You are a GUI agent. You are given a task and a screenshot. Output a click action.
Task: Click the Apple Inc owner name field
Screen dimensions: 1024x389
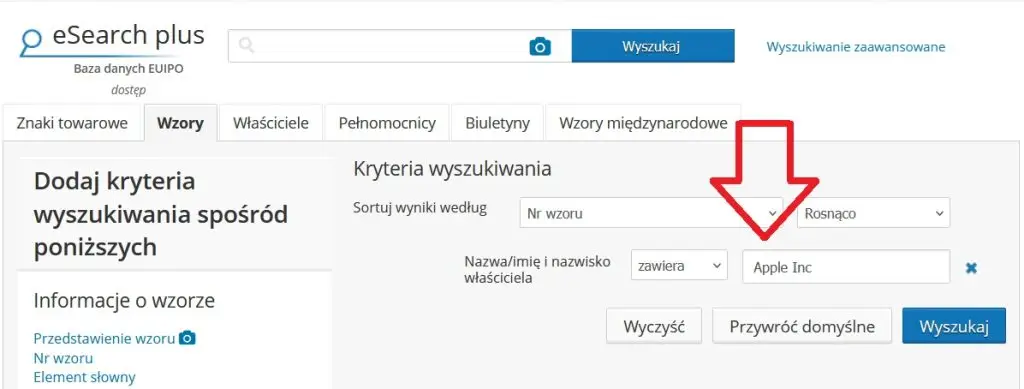tap(846, 267)
